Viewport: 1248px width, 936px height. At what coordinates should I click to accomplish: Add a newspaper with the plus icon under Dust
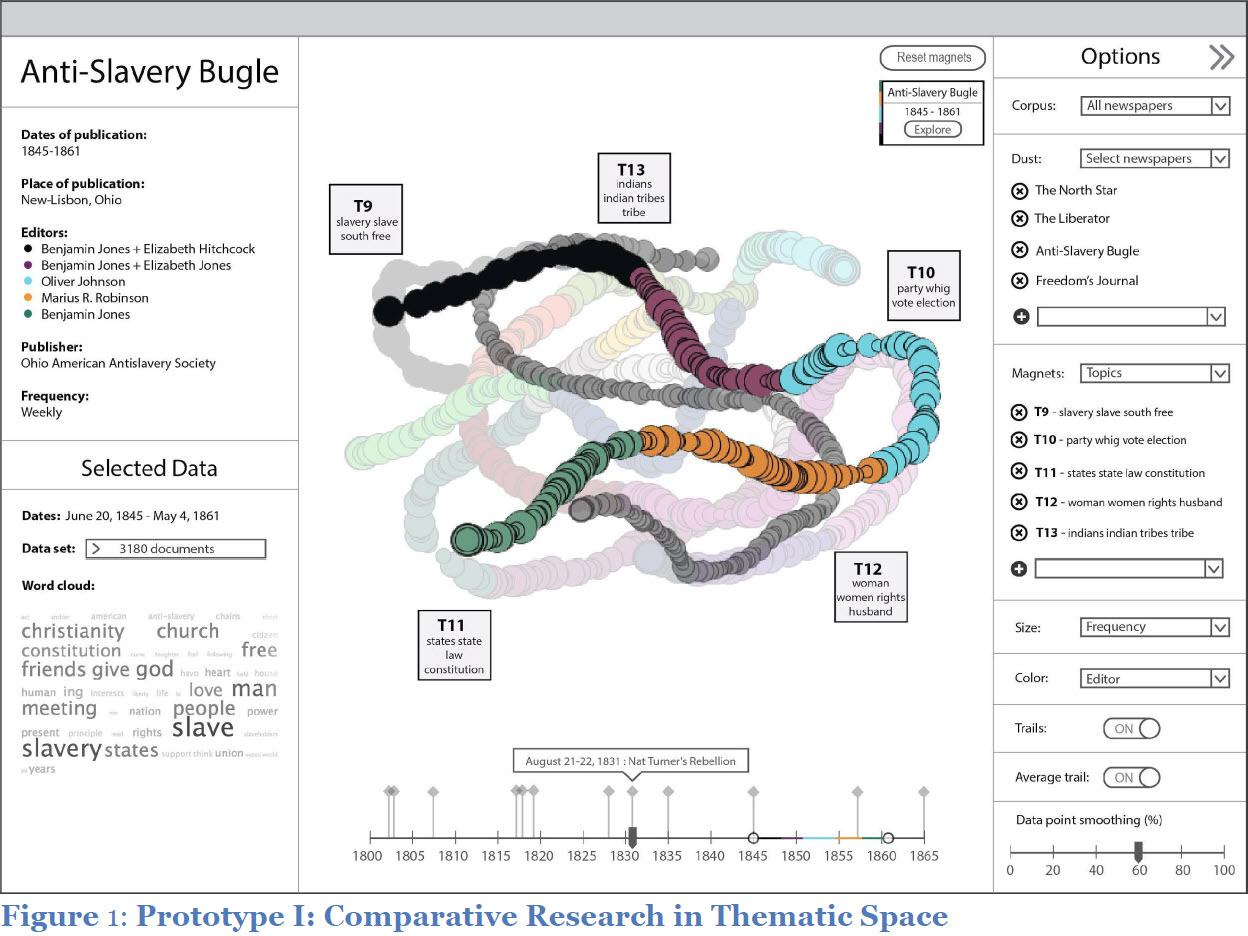(x=1021, y=317)
